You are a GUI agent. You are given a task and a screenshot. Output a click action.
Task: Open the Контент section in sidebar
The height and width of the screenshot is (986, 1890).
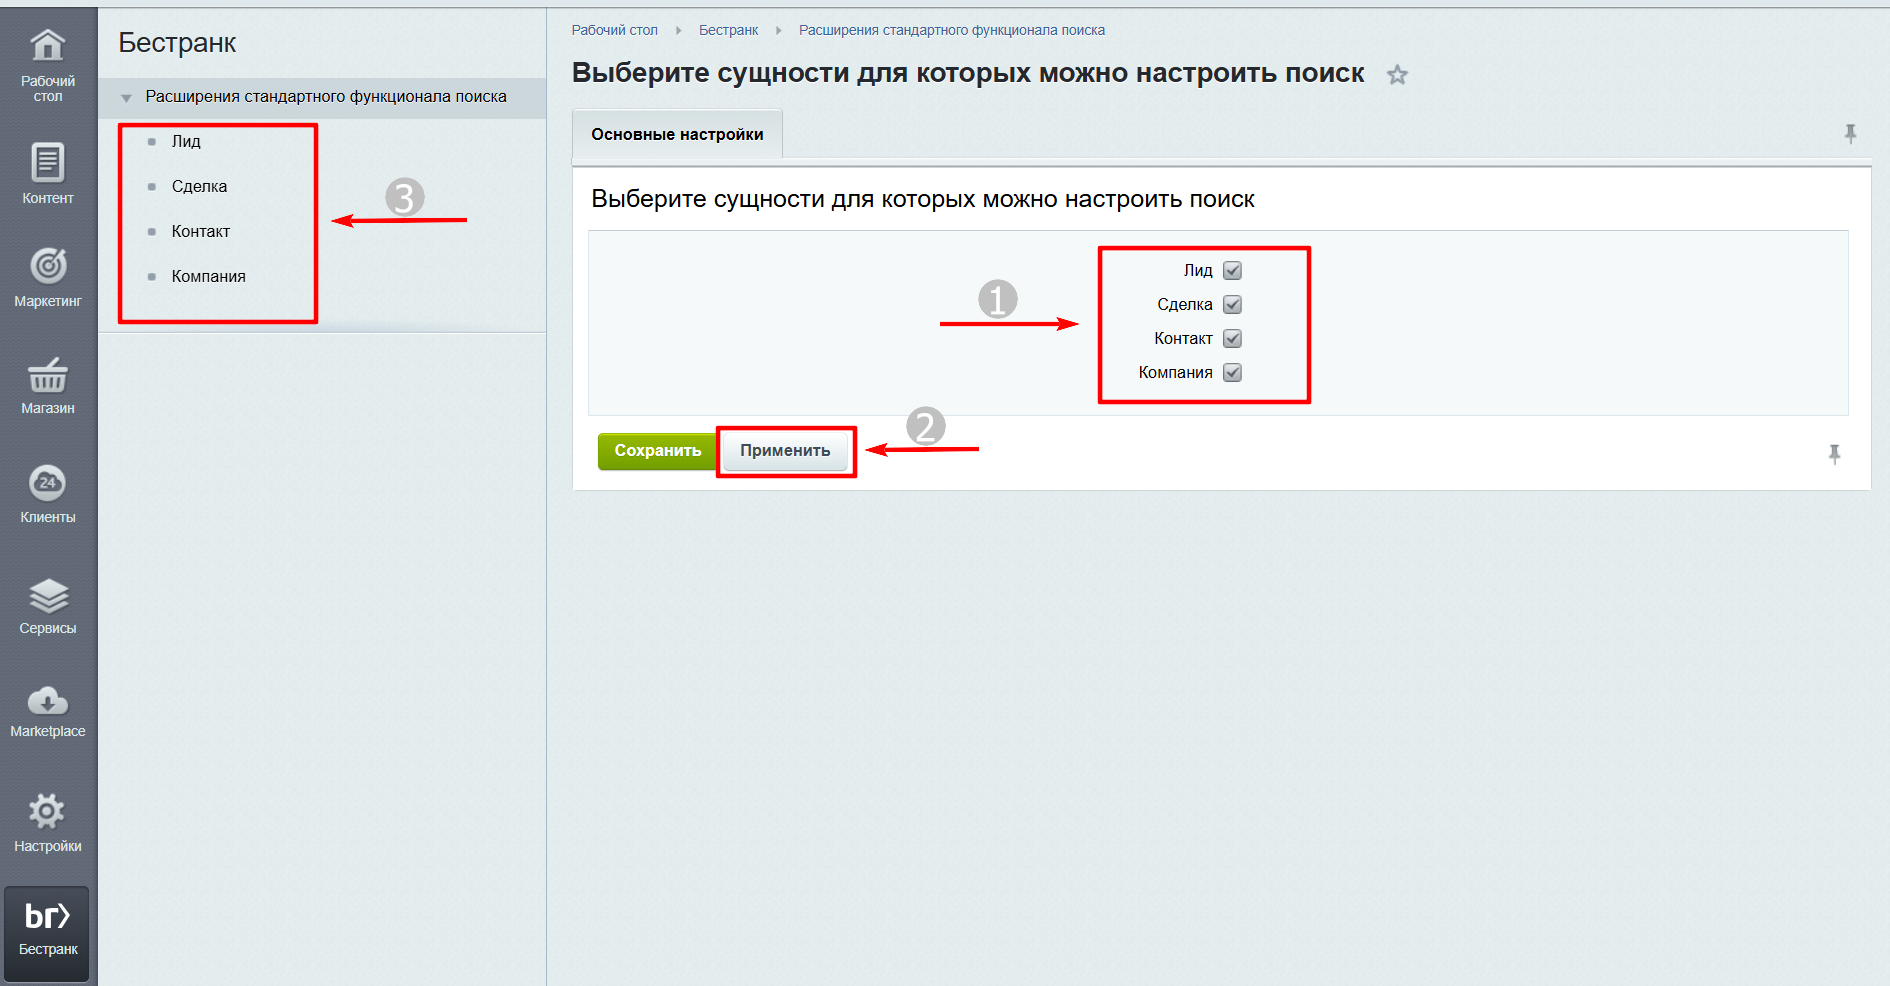[48, 163]
